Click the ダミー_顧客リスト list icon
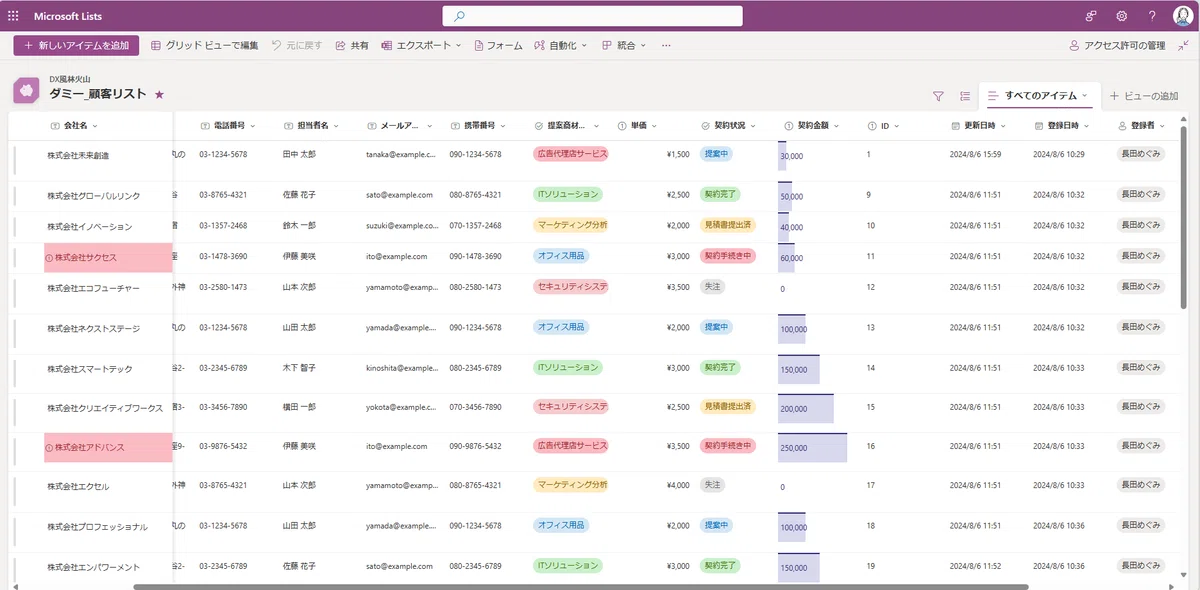 (26, 90)
